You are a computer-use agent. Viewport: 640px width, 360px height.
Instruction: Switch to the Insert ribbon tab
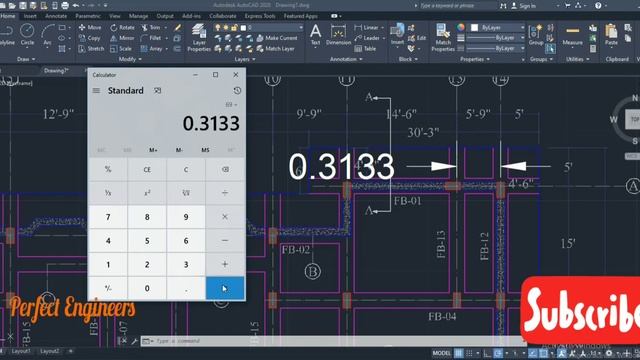click(x=30, y=16)
